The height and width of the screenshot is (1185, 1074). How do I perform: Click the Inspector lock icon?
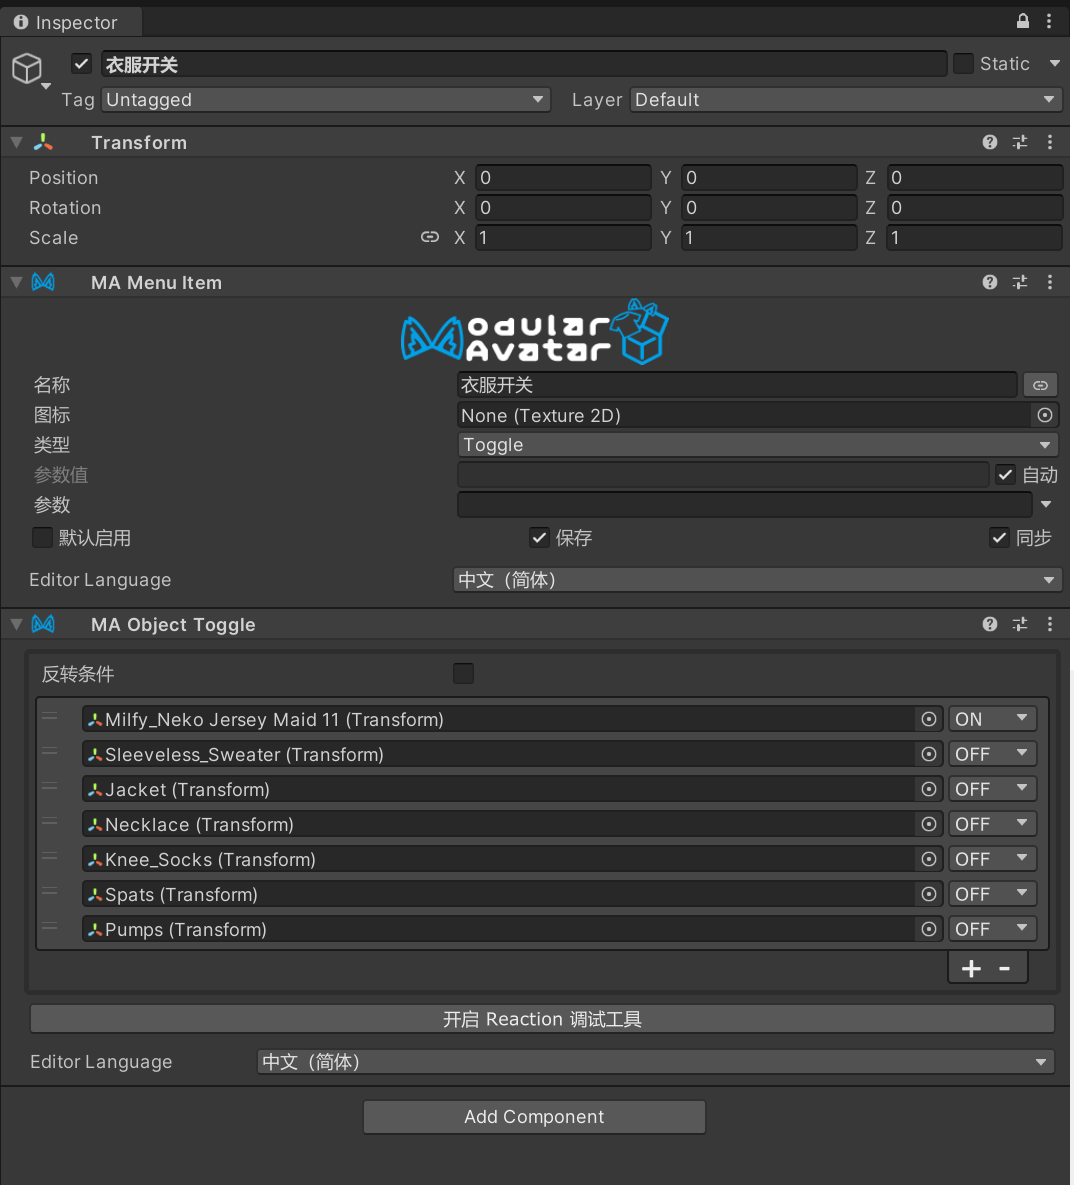pyautogui.click(x=1022, y=21)
